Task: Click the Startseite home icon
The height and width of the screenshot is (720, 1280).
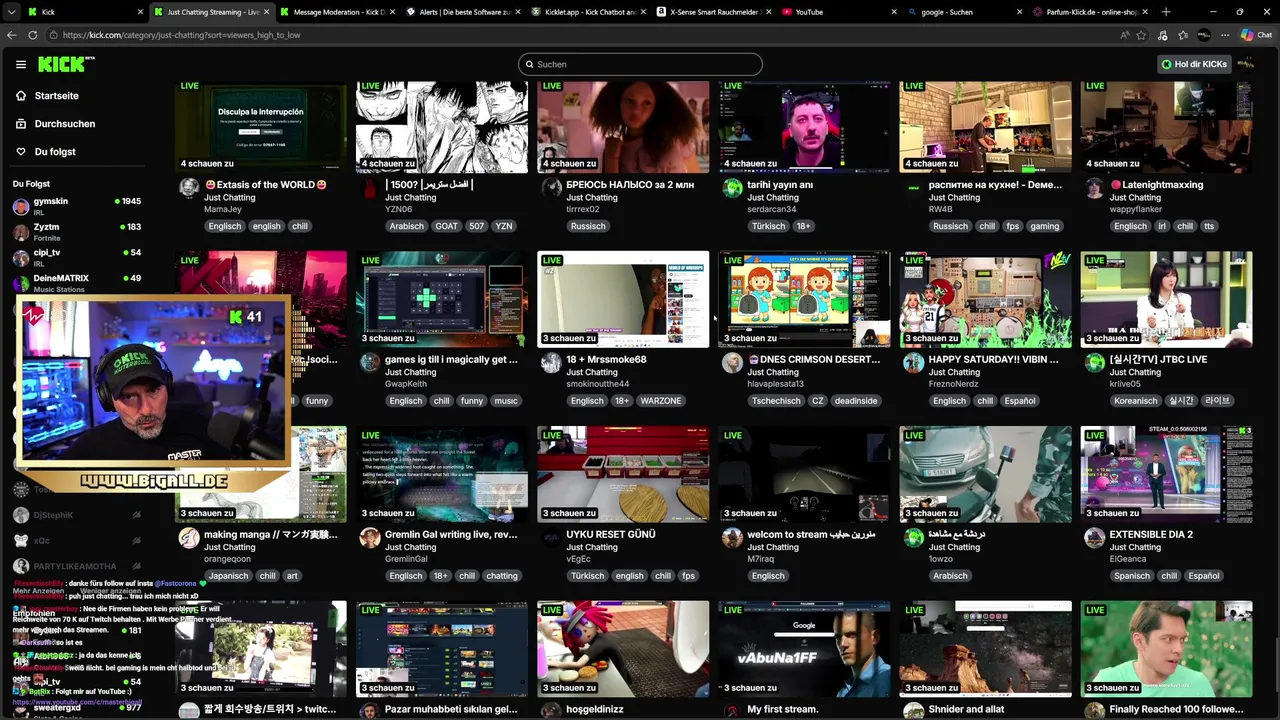Action: click(21, 96)
